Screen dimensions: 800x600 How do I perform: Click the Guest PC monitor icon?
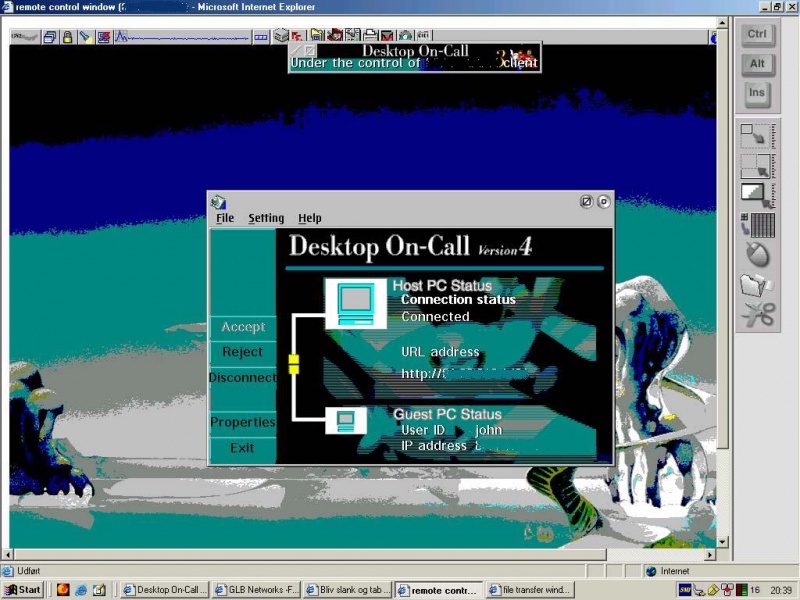[346, 420]
